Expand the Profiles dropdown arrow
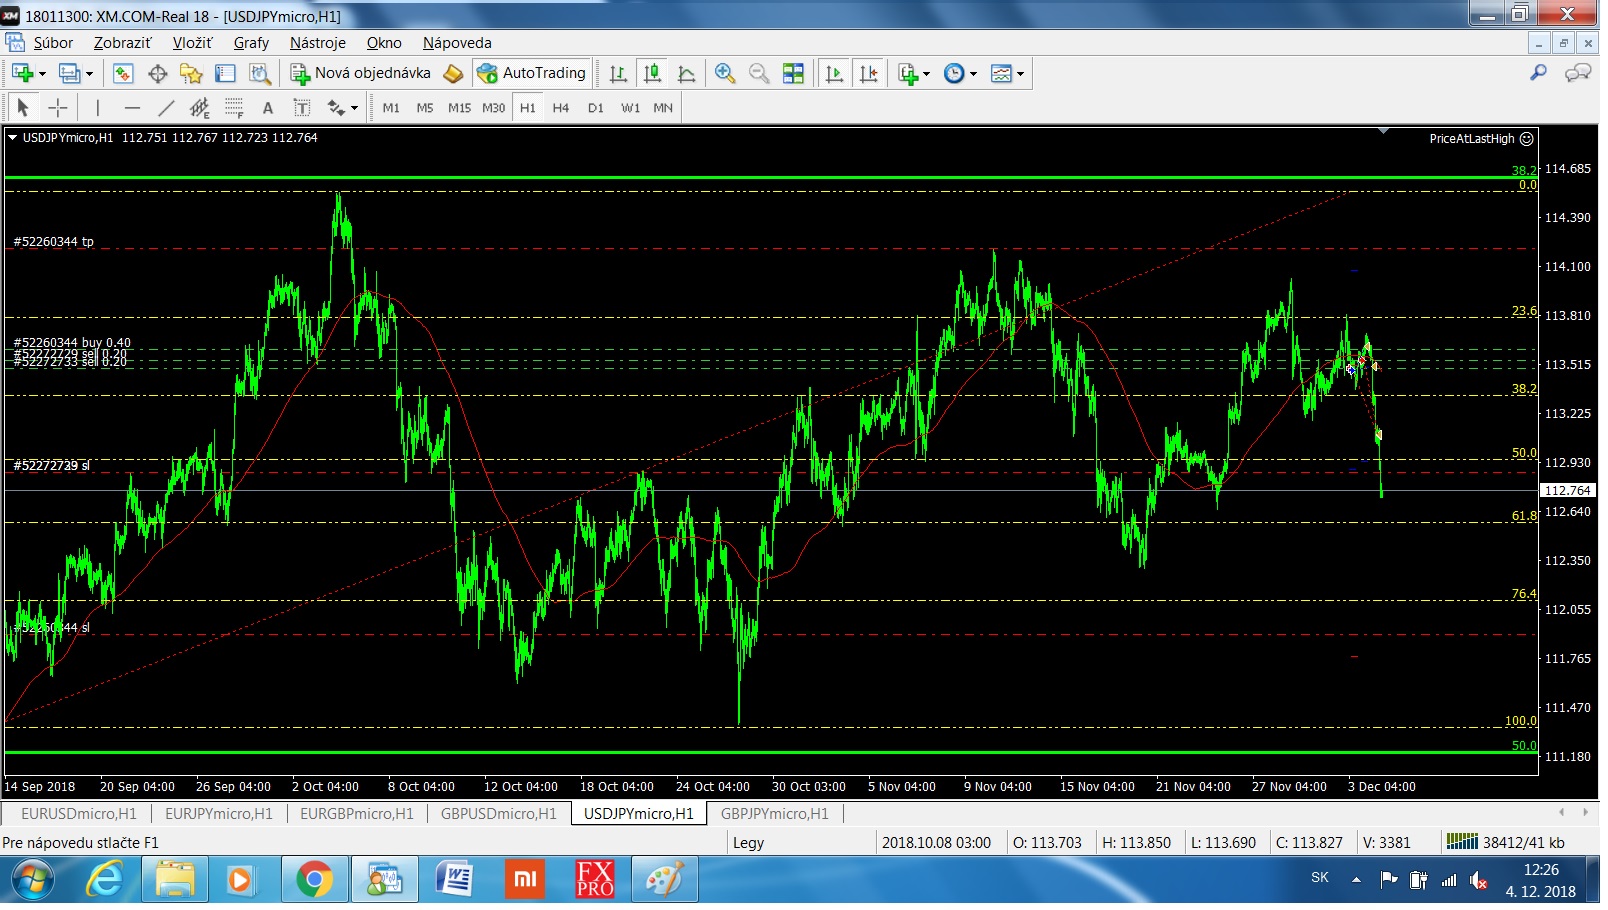Image resolution: width=1608 pixels, height=910 pixels. pos(89,74)
